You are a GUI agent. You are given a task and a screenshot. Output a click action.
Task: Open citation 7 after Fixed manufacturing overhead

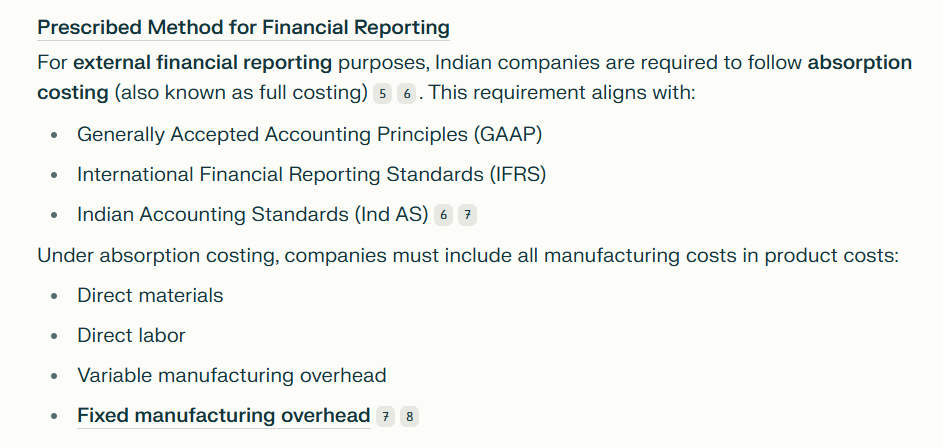385,416
